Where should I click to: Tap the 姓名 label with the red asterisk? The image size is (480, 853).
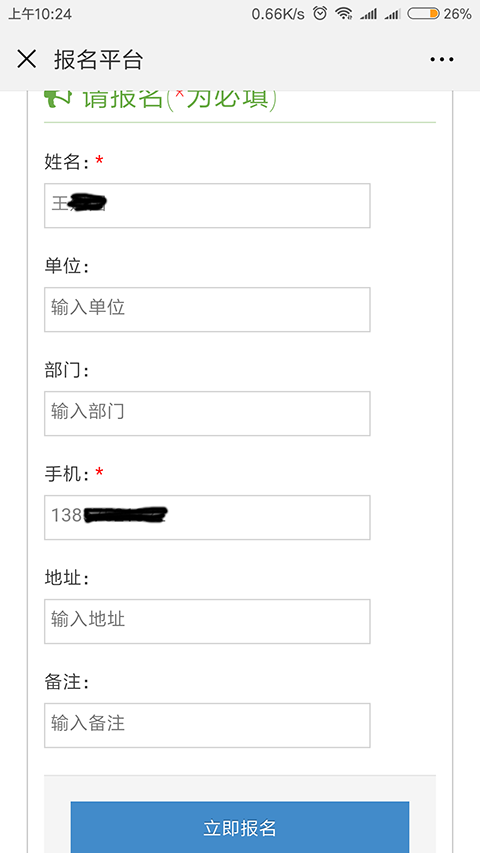(x=73, y=162)
